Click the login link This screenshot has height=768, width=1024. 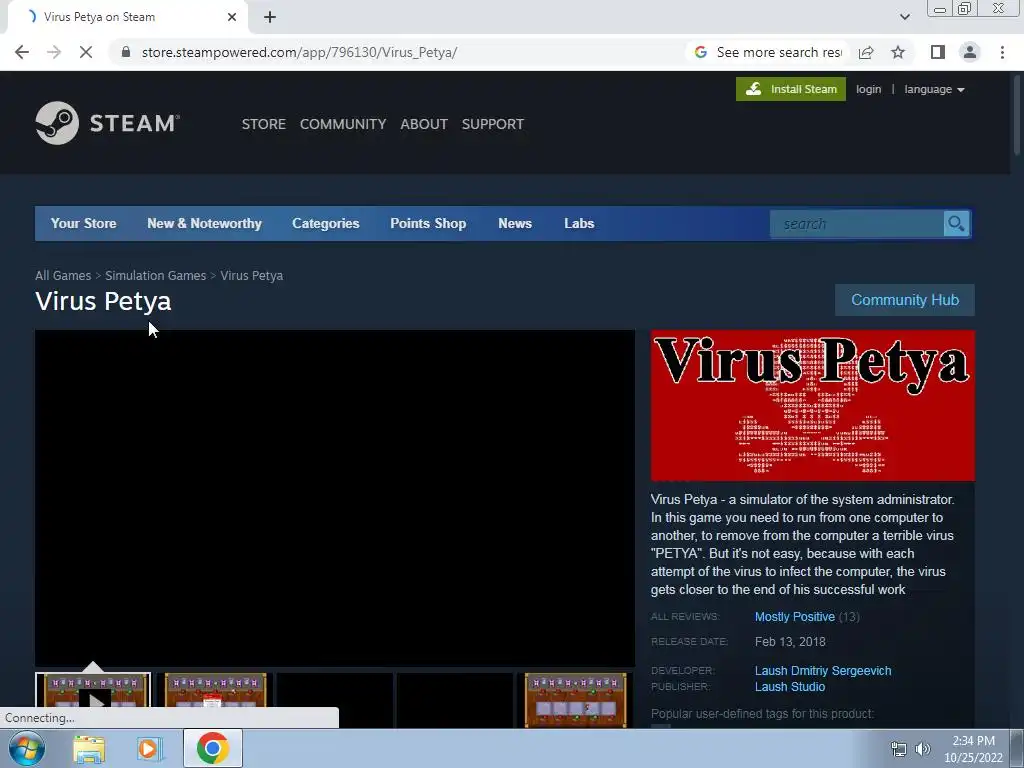coord(869,89)
